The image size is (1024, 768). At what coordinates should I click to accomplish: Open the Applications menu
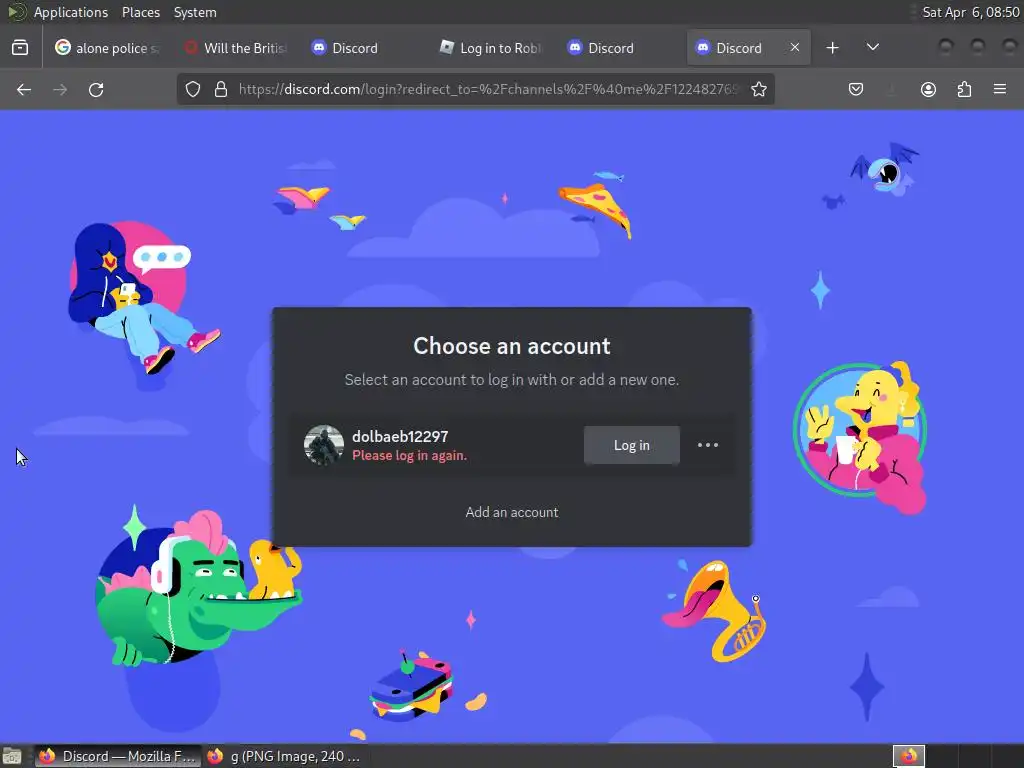71,12
